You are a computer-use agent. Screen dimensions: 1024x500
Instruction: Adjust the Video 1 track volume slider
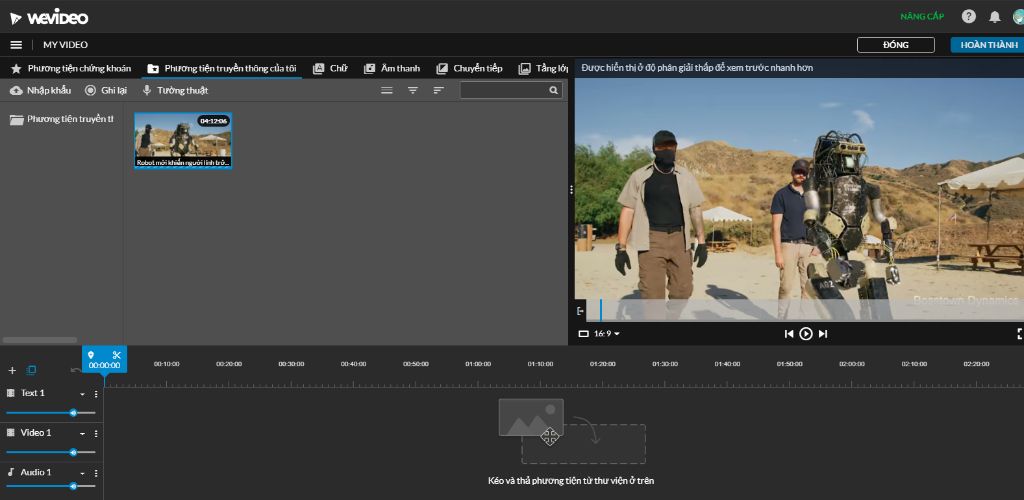coord(51,452)
